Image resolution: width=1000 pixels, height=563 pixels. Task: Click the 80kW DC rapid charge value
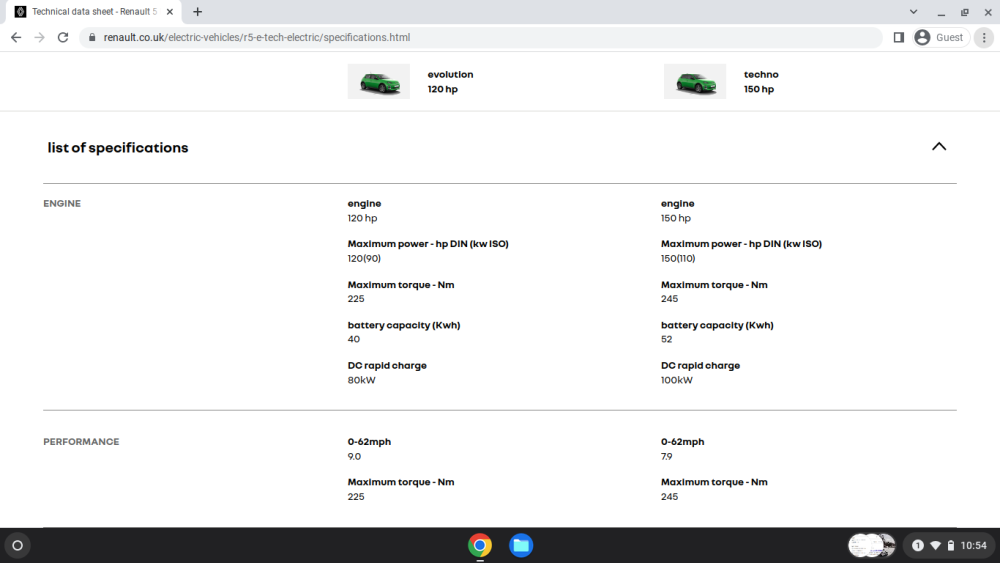(x=362, y=380)
